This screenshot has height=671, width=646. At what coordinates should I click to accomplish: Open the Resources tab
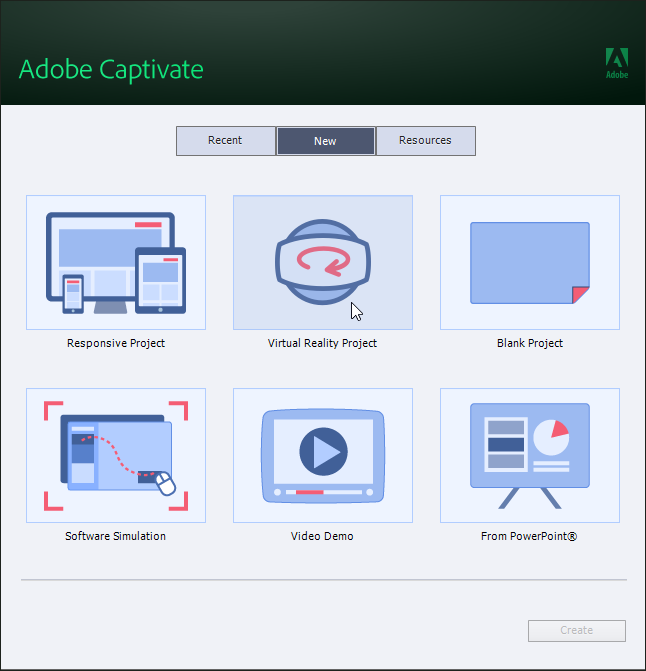pyautogui.click(x=425, y=141)
